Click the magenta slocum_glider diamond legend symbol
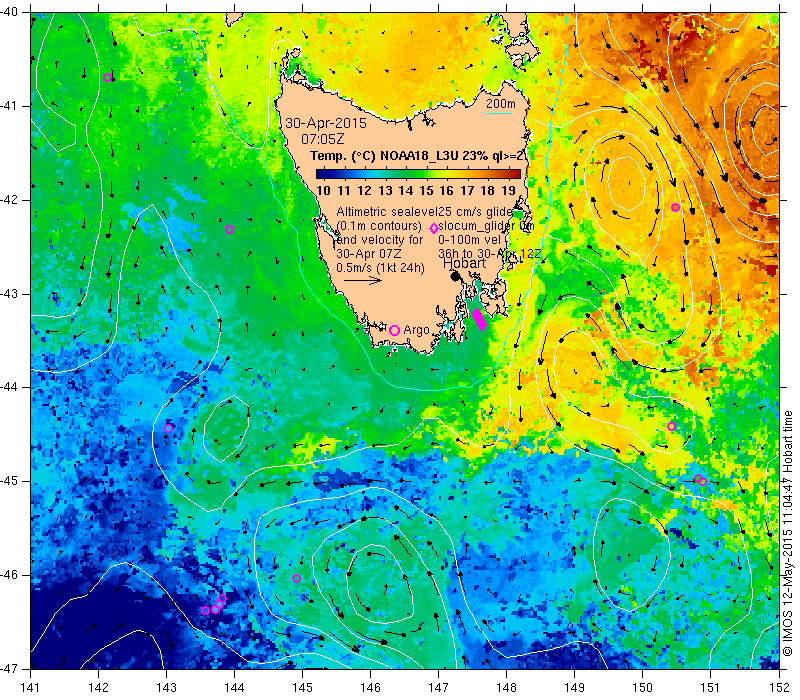800x700 pixels. pyautogui.click(x=434, y=228)
